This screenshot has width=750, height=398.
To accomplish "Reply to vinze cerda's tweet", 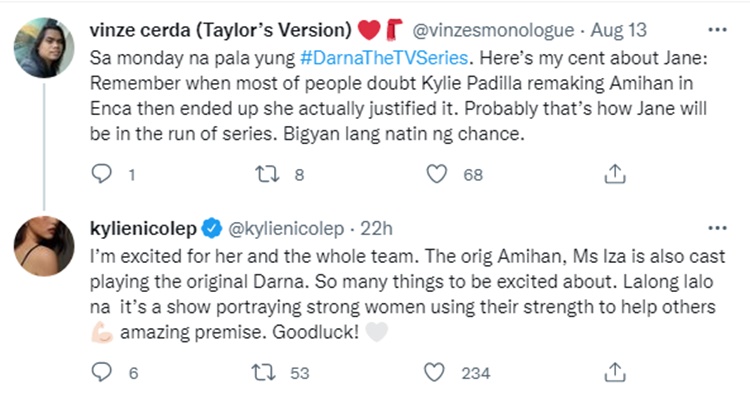I will pos(101,174).
